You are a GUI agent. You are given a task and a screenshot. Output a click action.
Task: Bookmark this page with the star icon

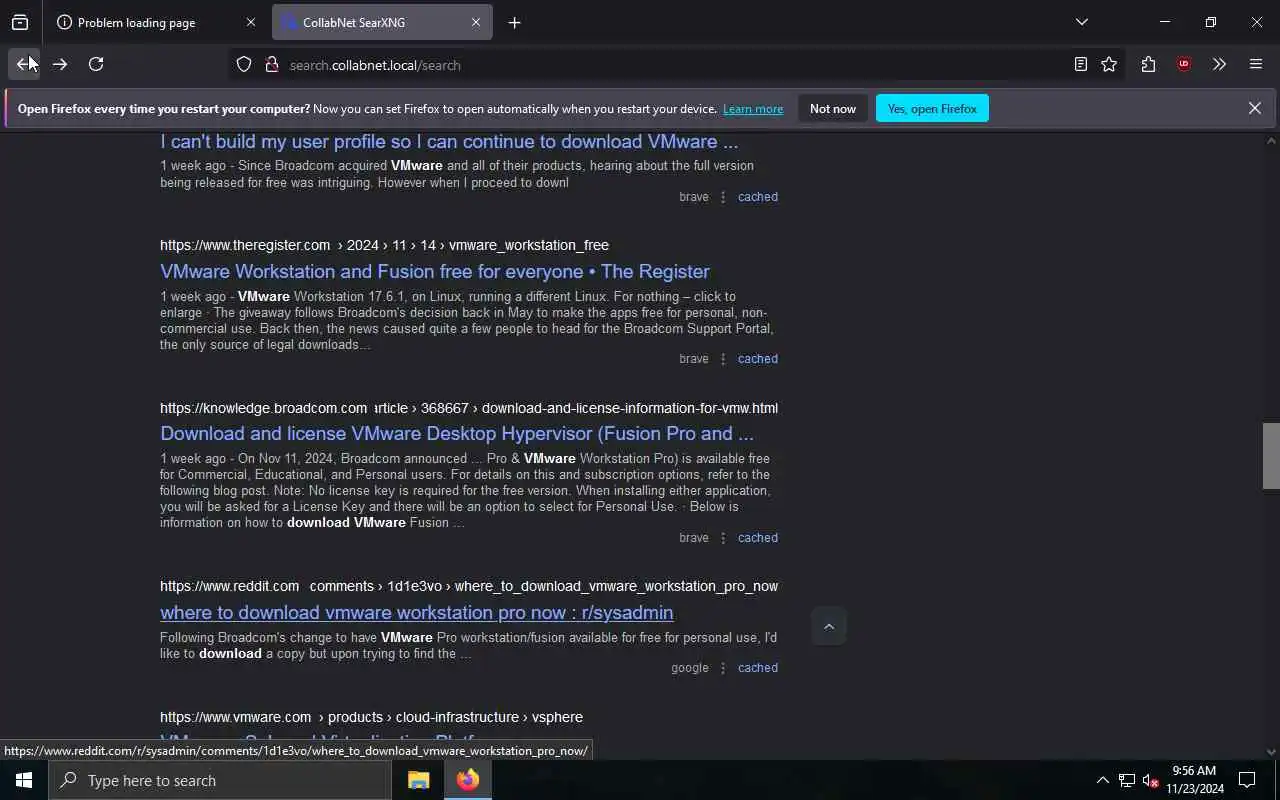coord(1109,64)
